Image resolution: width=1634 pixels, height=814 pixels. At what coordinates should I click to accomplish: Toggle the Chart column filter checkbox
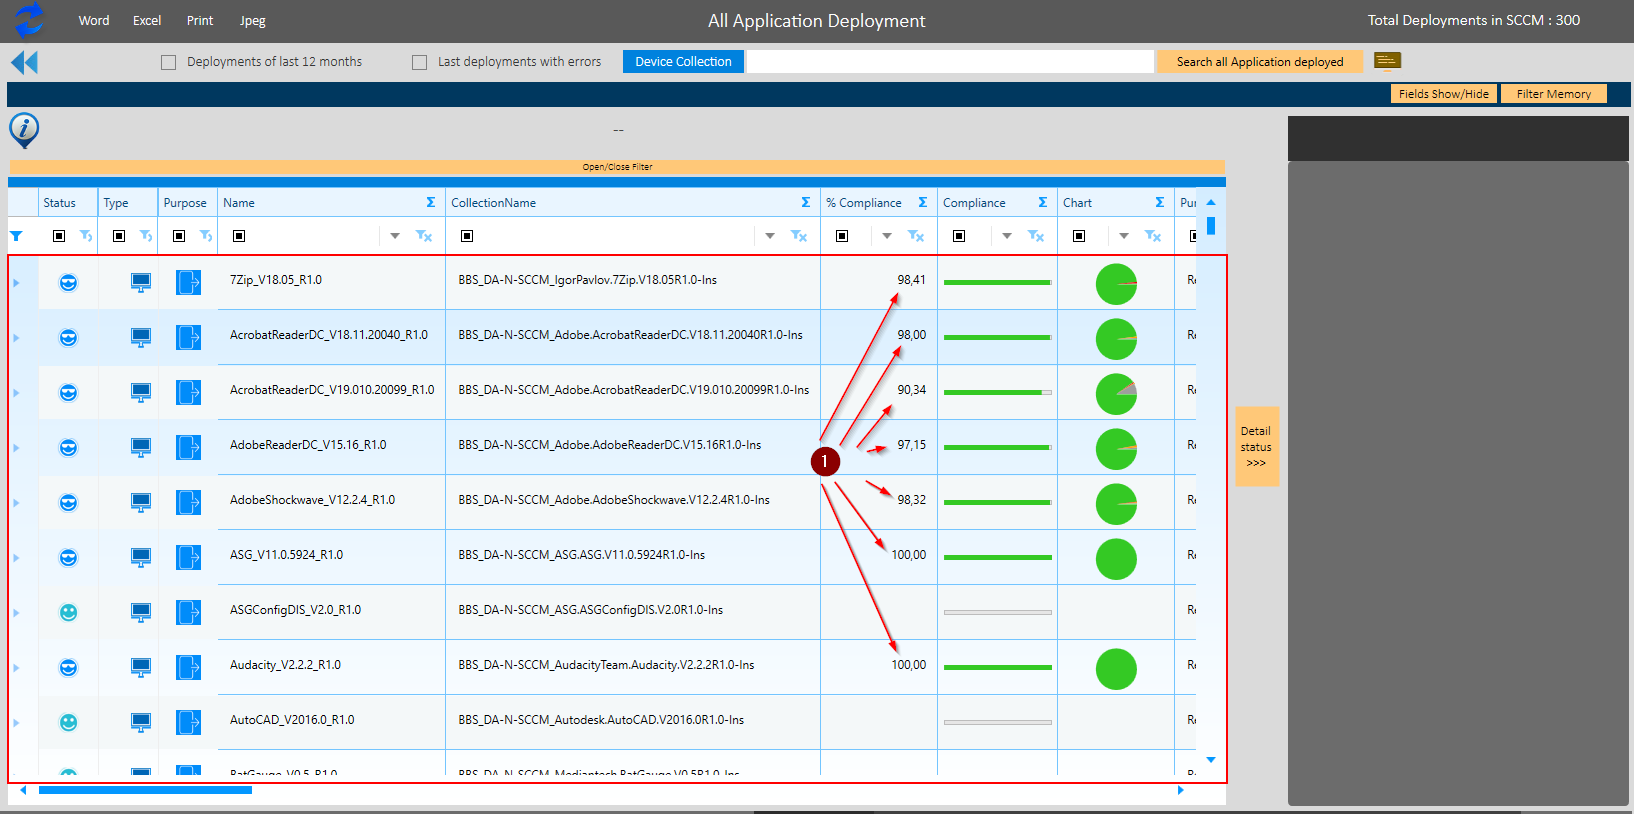click(x=1079, y=236)
